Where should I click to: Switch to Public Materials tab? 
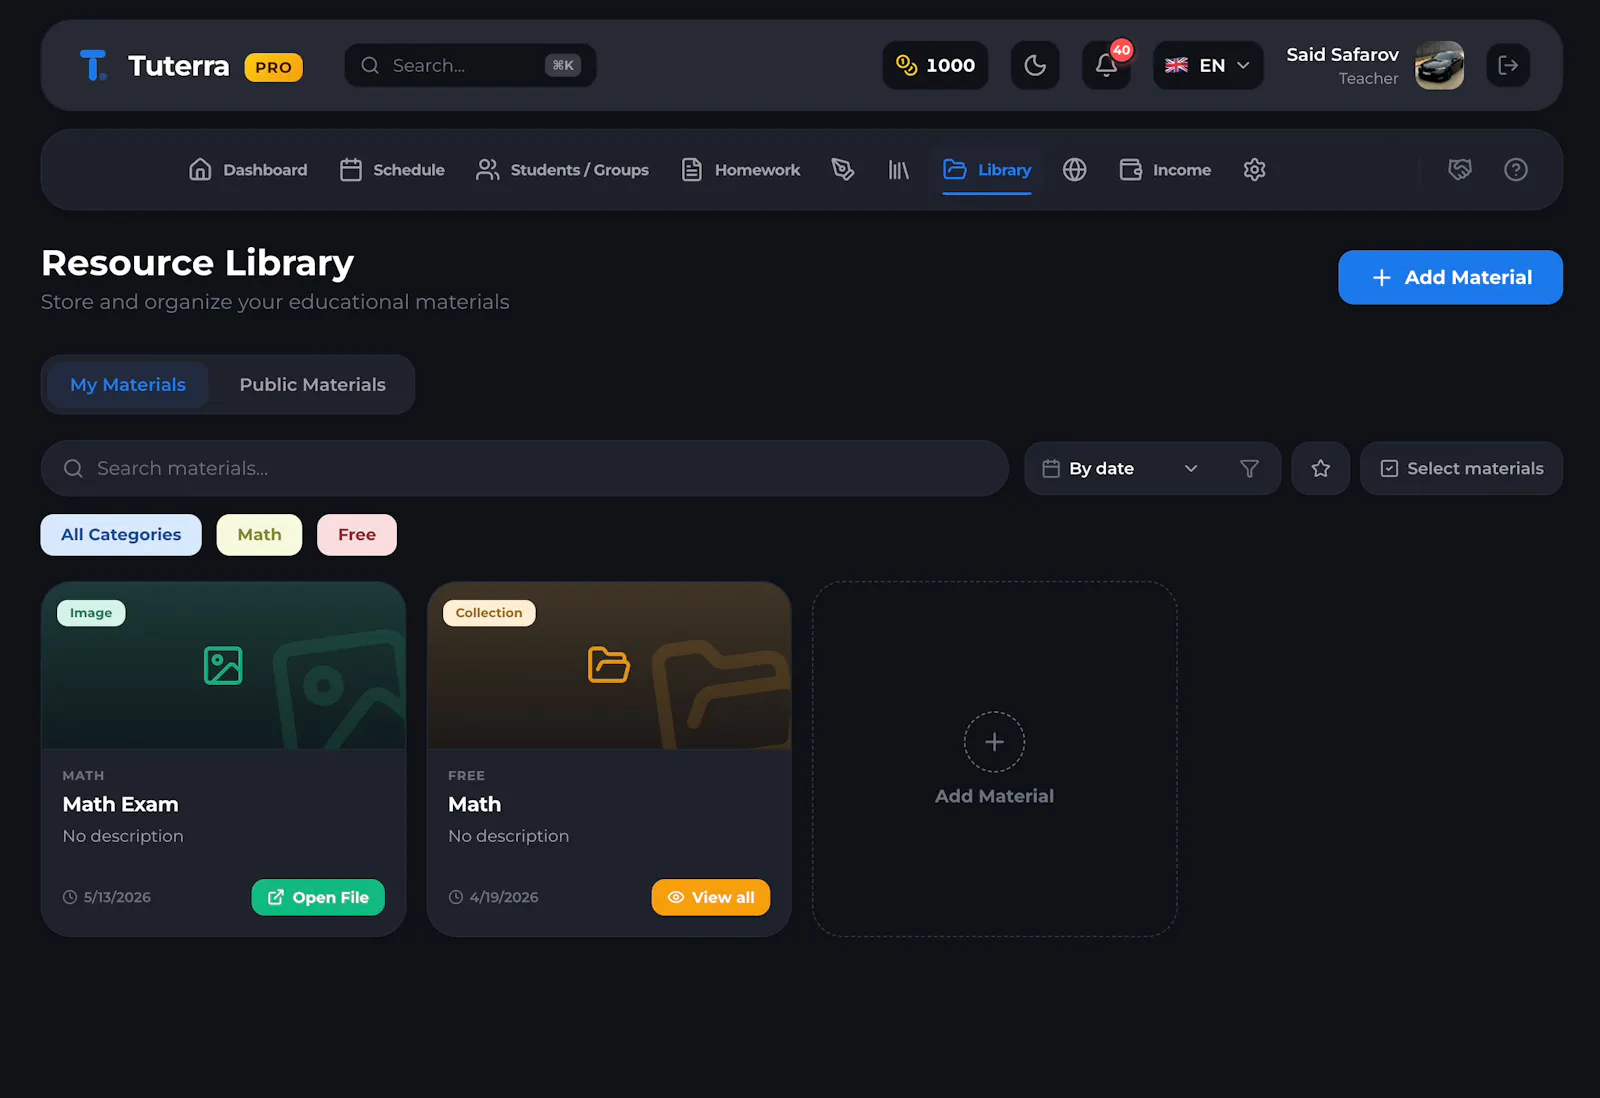312,385
